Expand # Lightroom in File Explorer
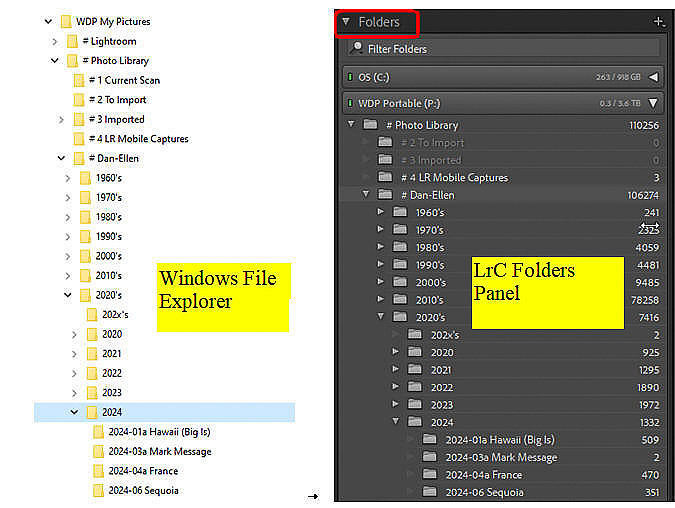The width and height of the screenshot is (675, 508). tap(55, 41)
